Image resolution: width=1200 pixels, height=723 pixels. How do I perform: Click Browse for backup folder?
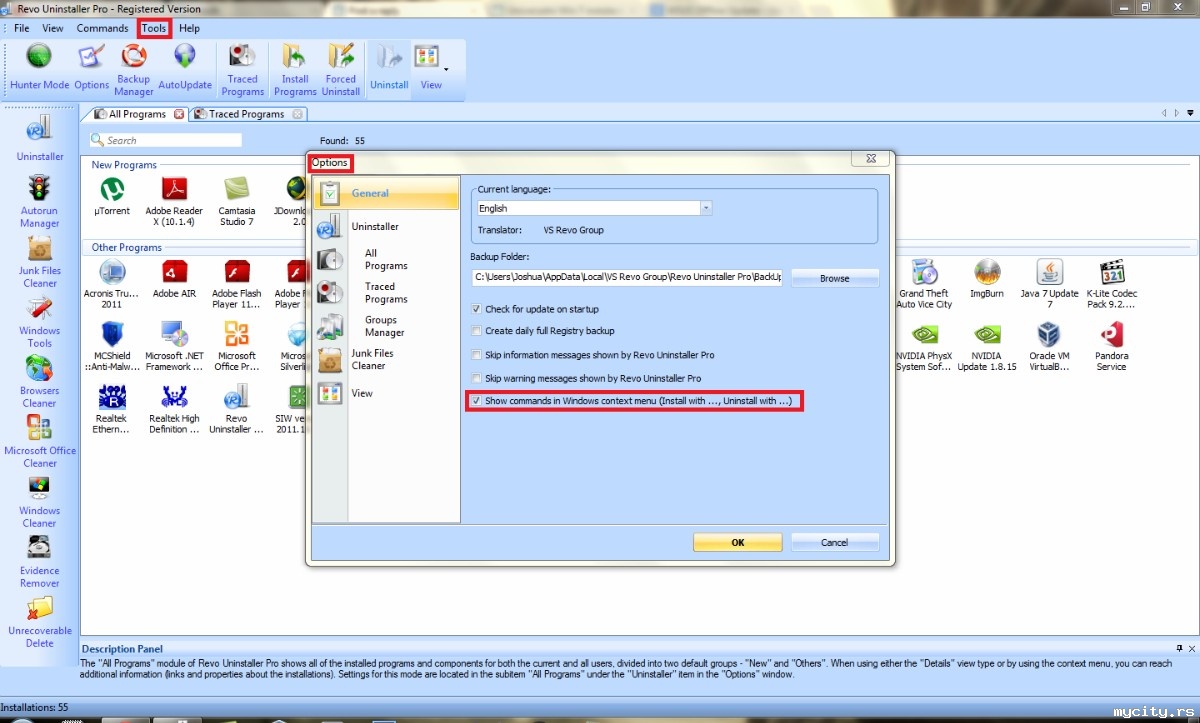pos(835,278)
